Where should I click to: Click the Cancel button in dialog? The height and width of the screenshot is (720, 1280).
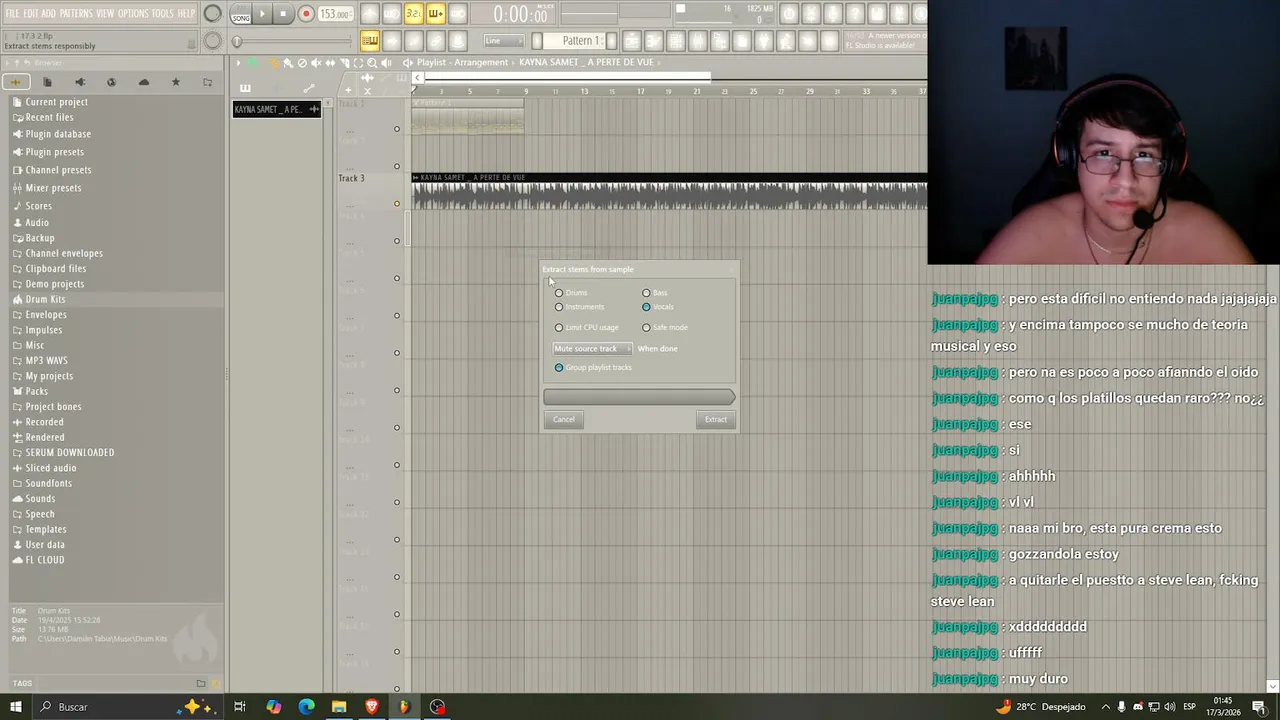[x=564, y=419]
